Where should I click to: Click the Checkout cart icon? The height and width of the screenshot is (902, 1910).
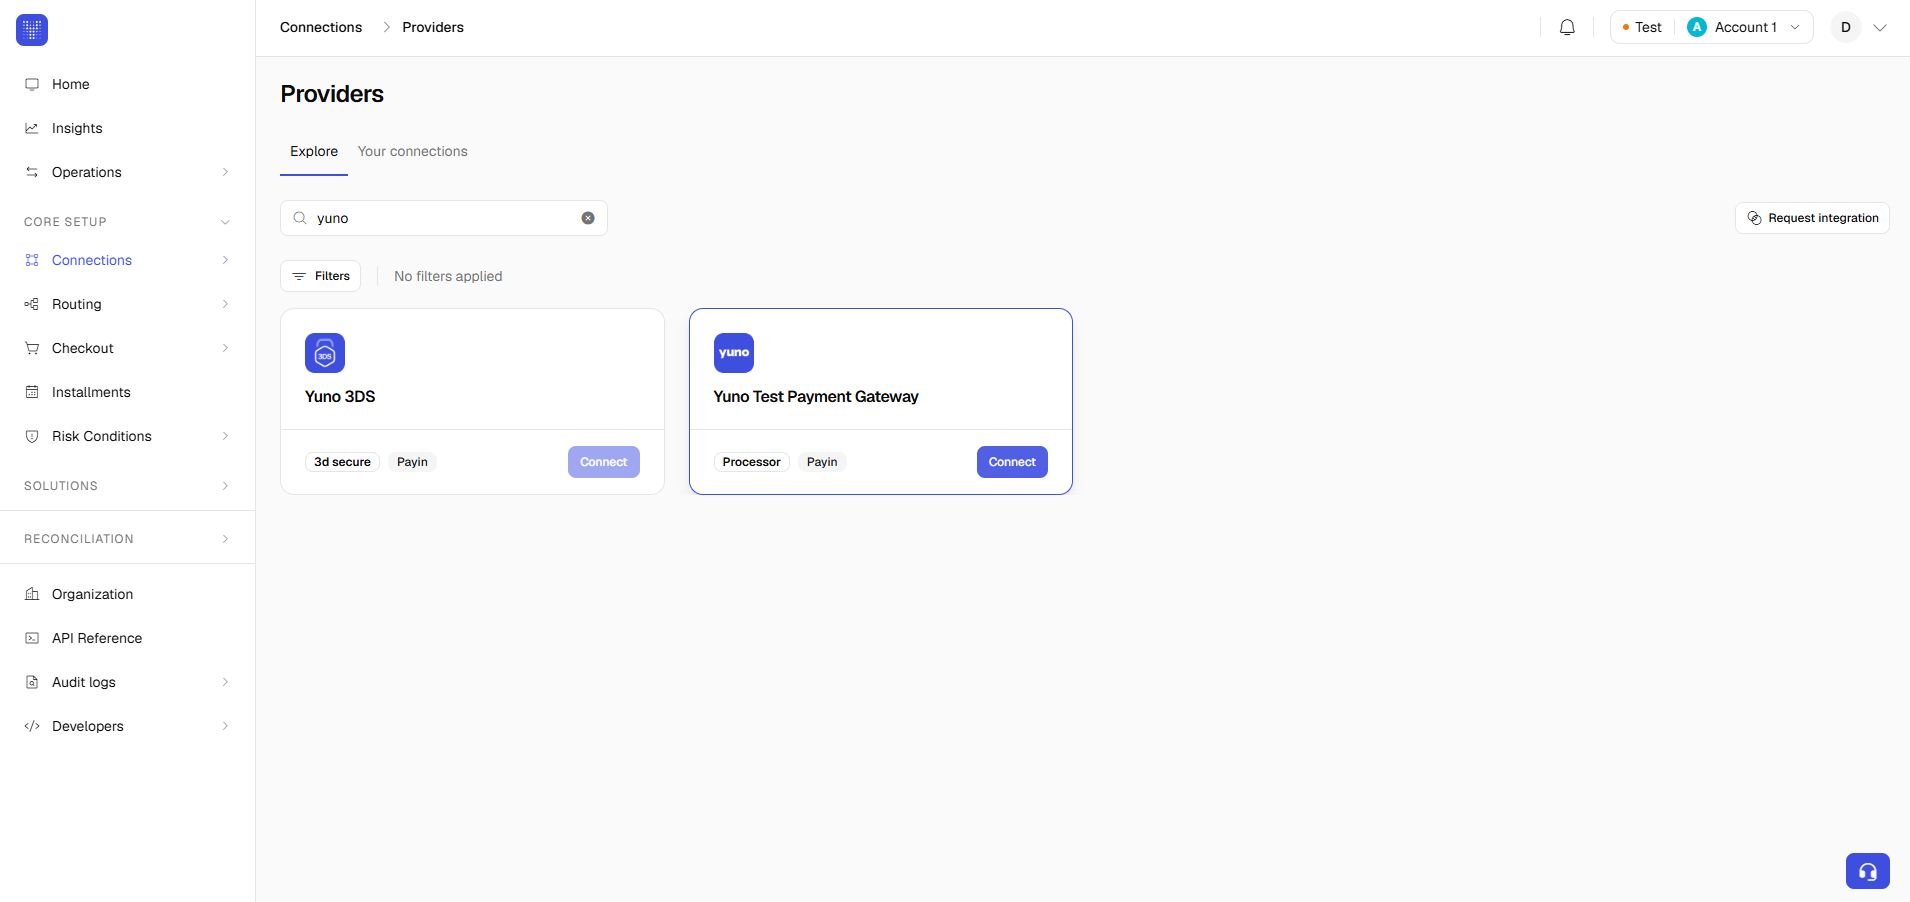coord(32,348)
